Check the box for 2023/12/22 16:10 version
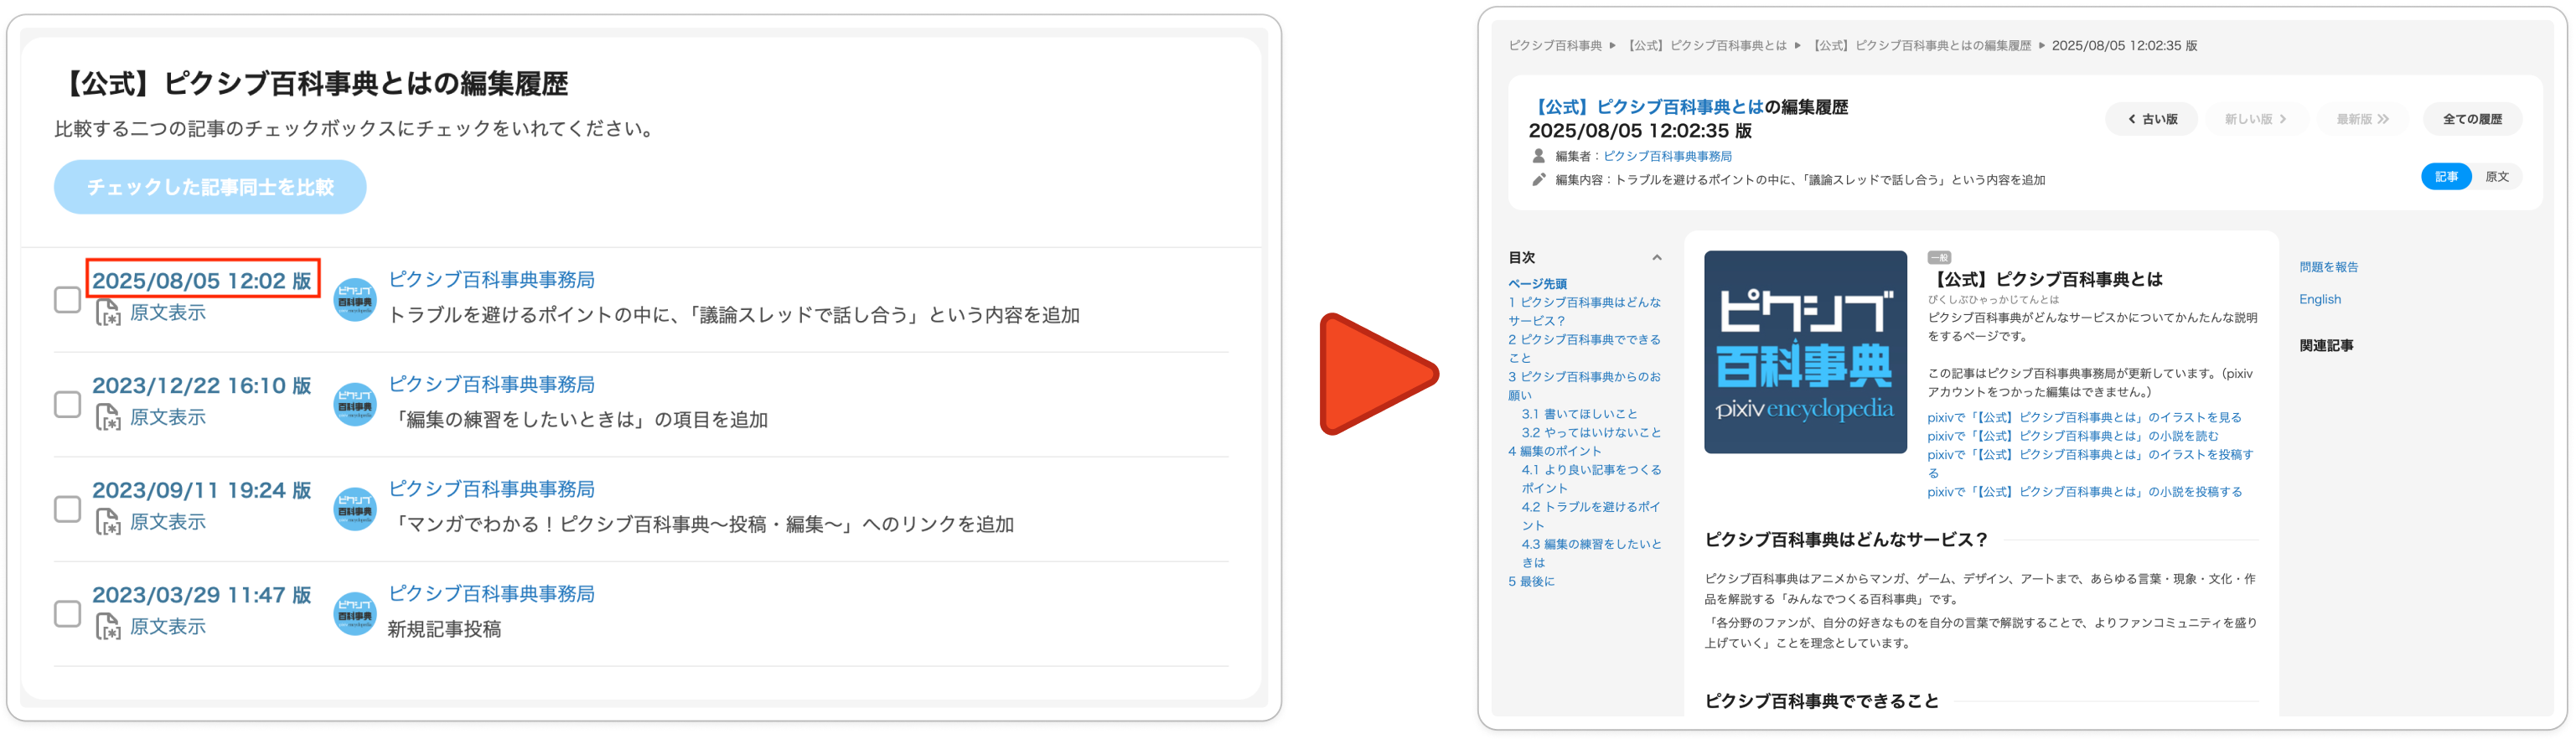 coord(67,404)
